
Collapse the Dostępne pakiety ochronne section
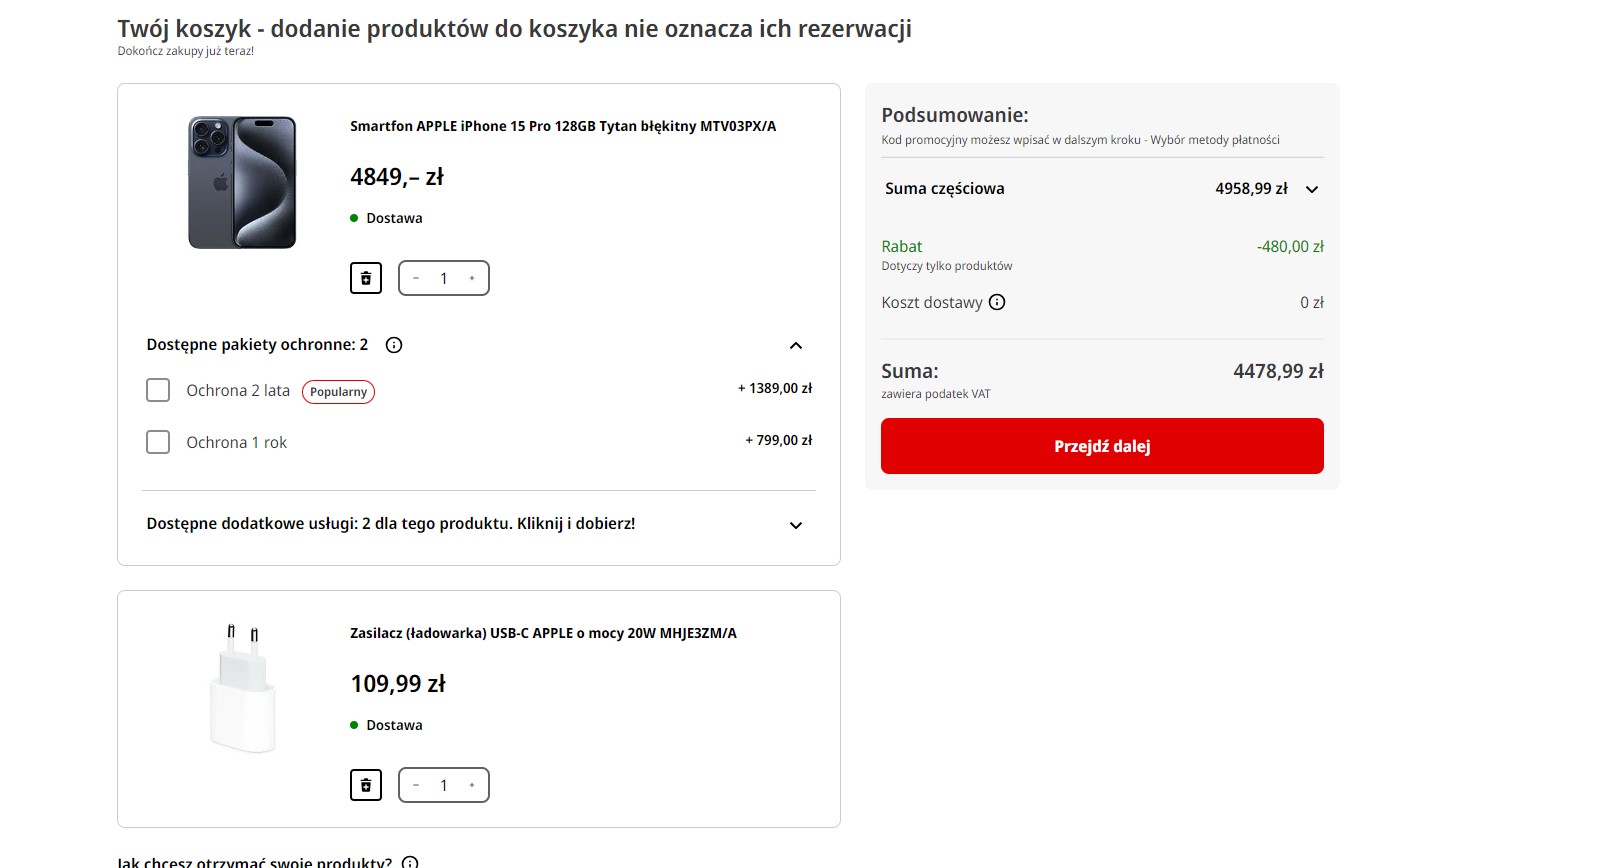[796, 345]
